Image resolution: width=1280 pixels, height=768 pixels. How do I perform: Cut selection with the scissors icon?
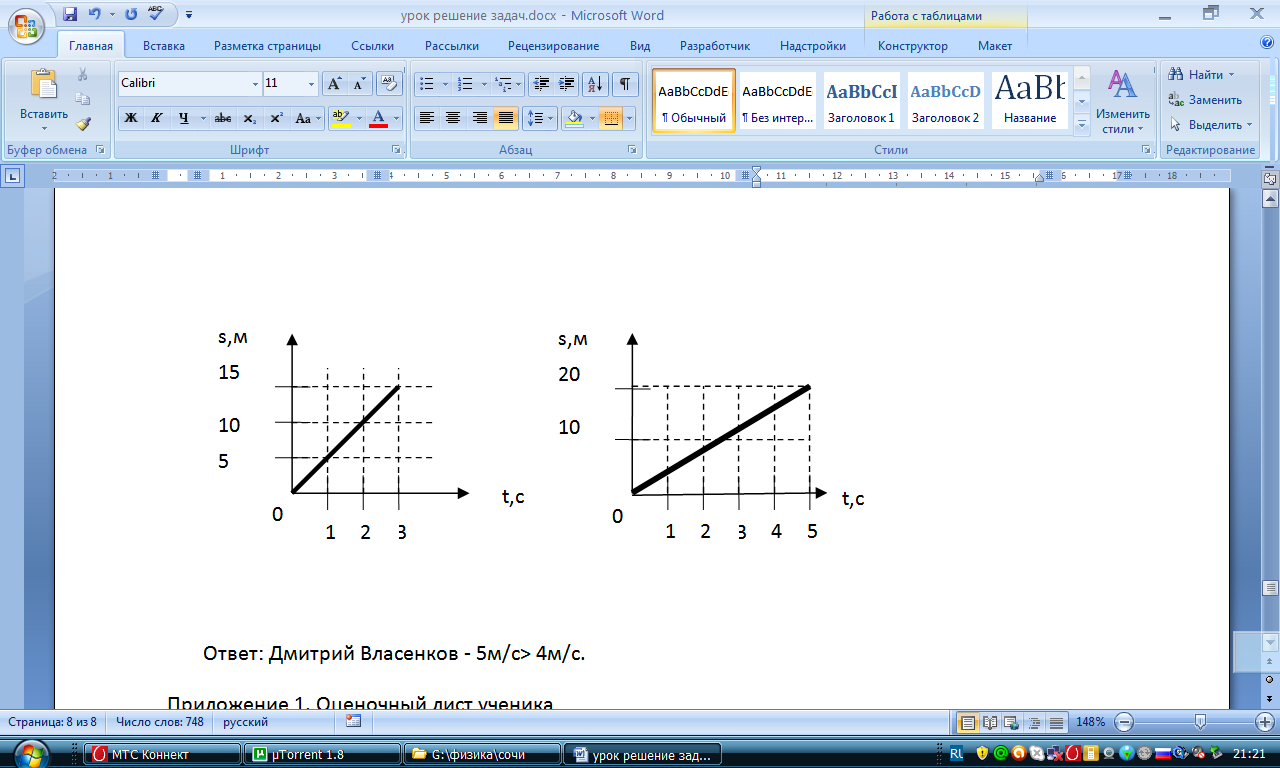tap(83, 75)
